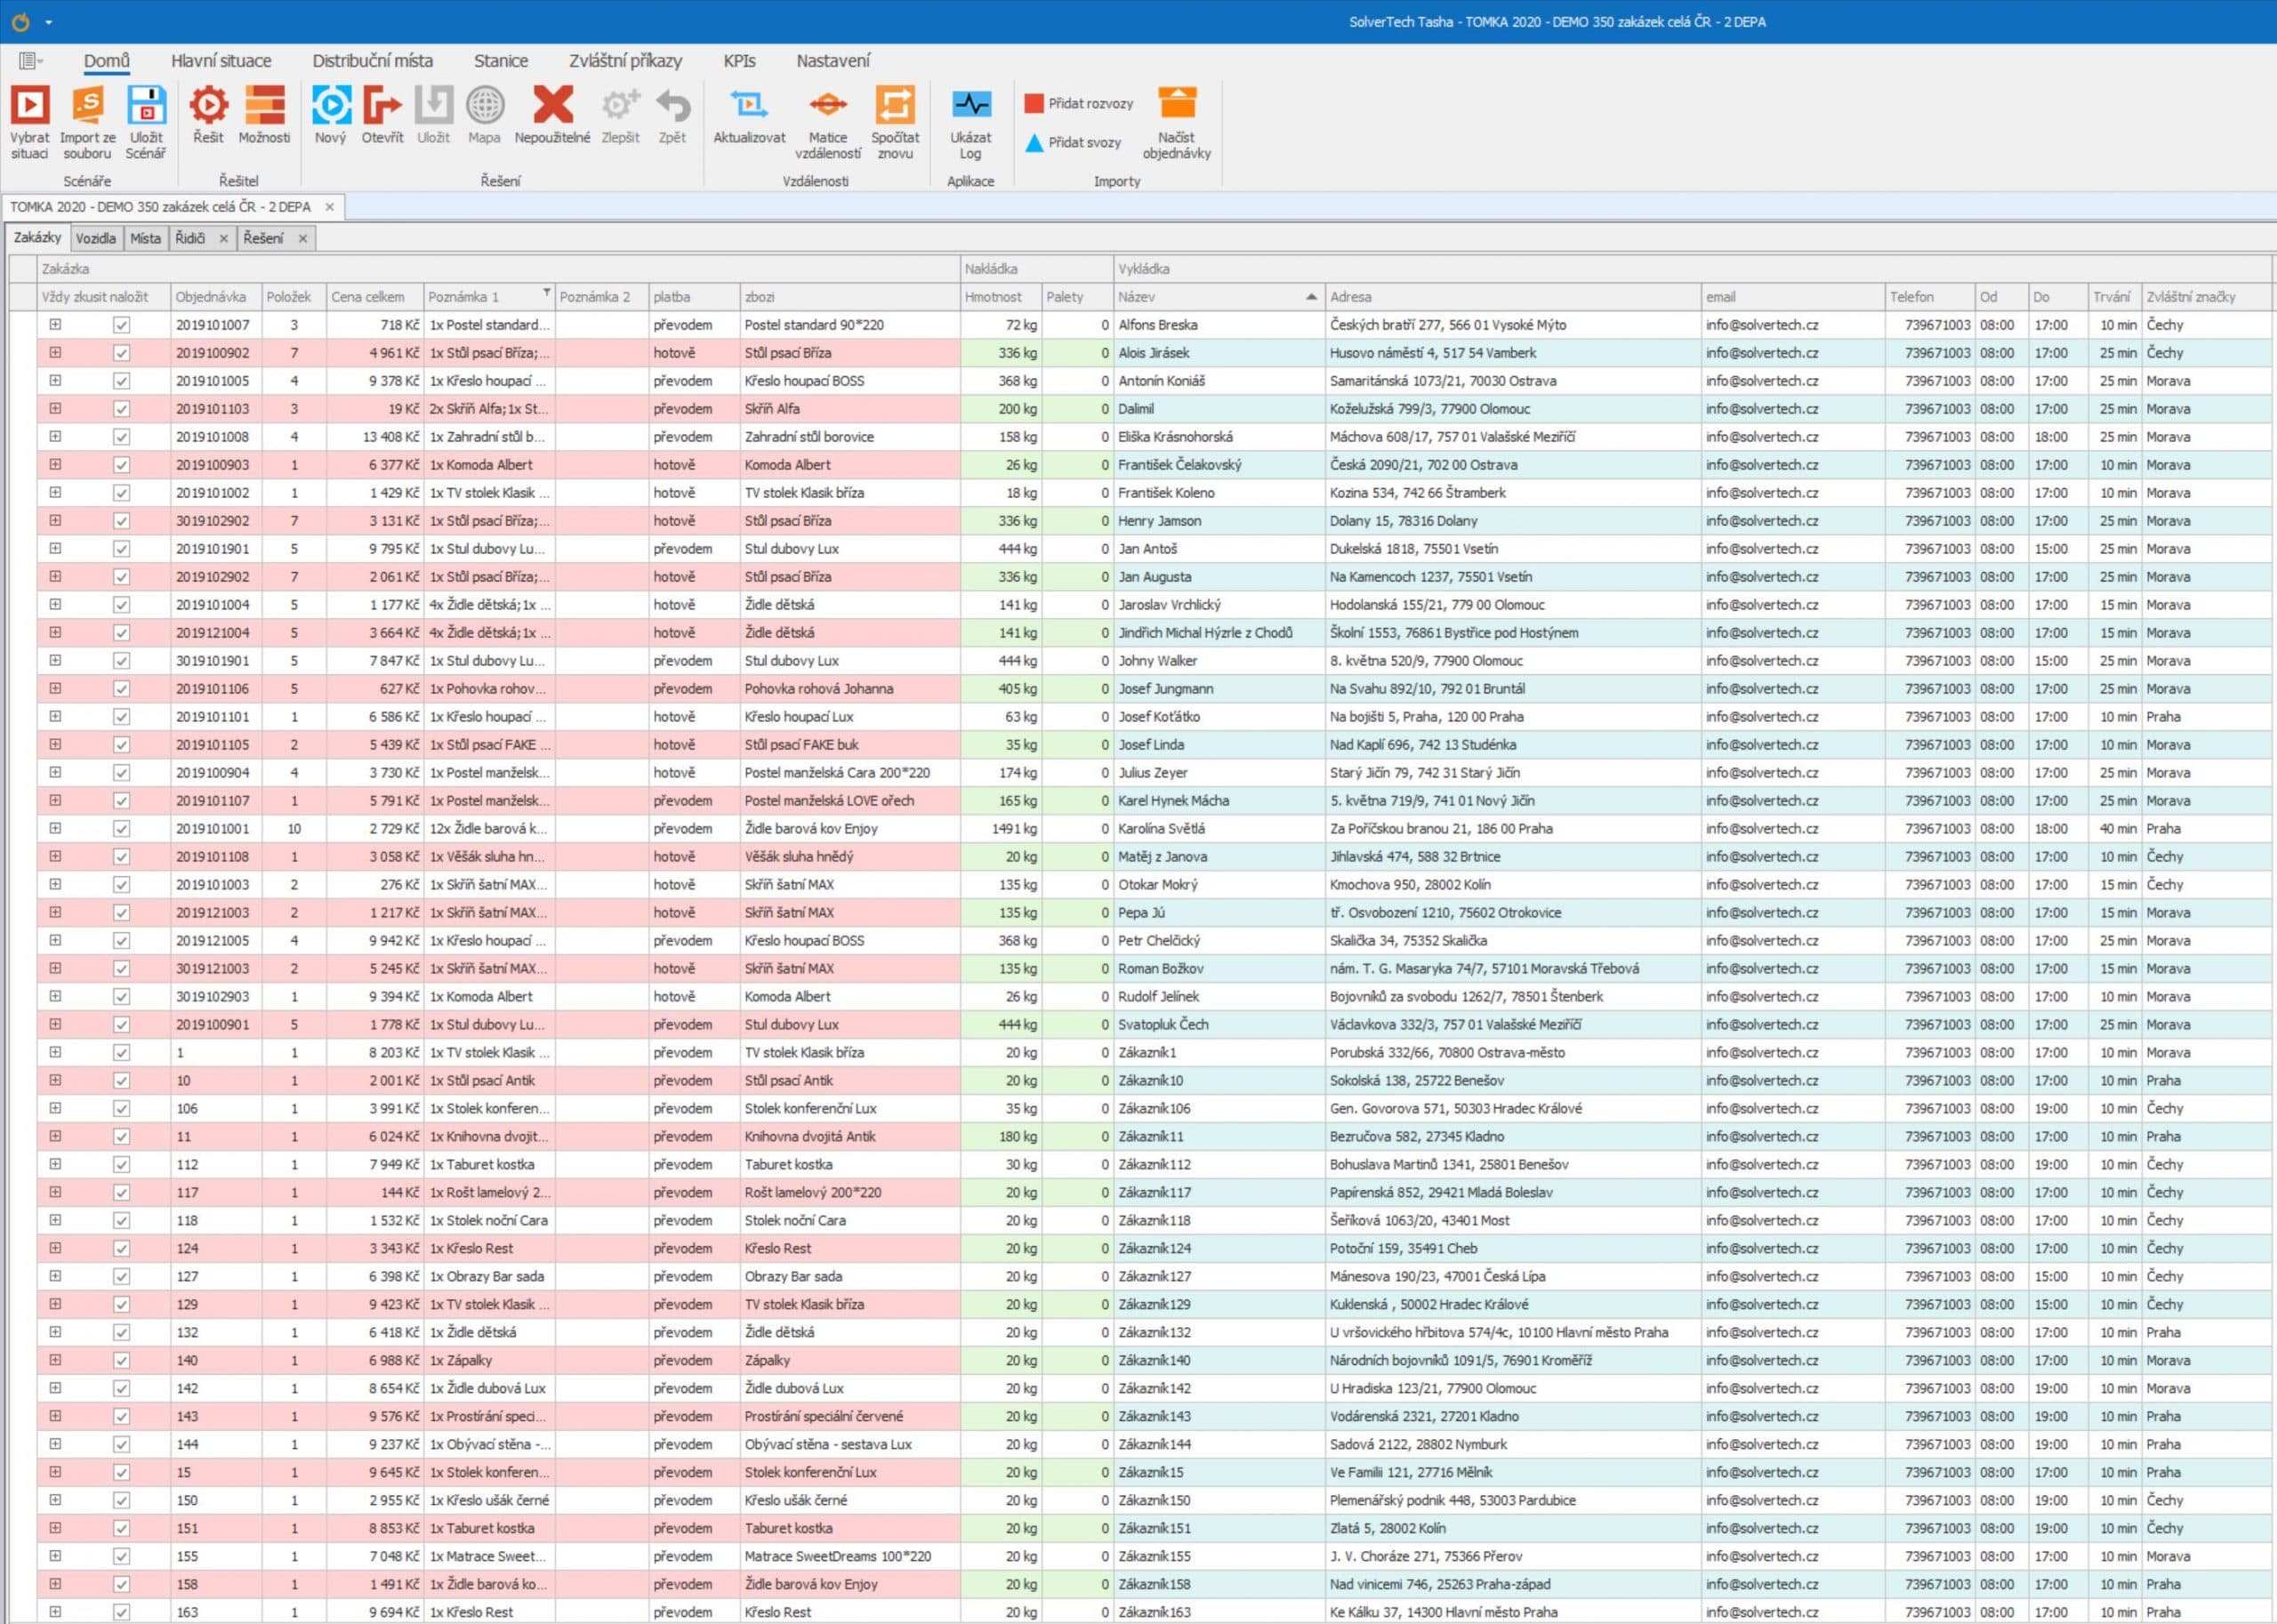Switch to the KPIs ribbon tab
Viewport: 2277px width, 1624px height.
tap(739, 61)
